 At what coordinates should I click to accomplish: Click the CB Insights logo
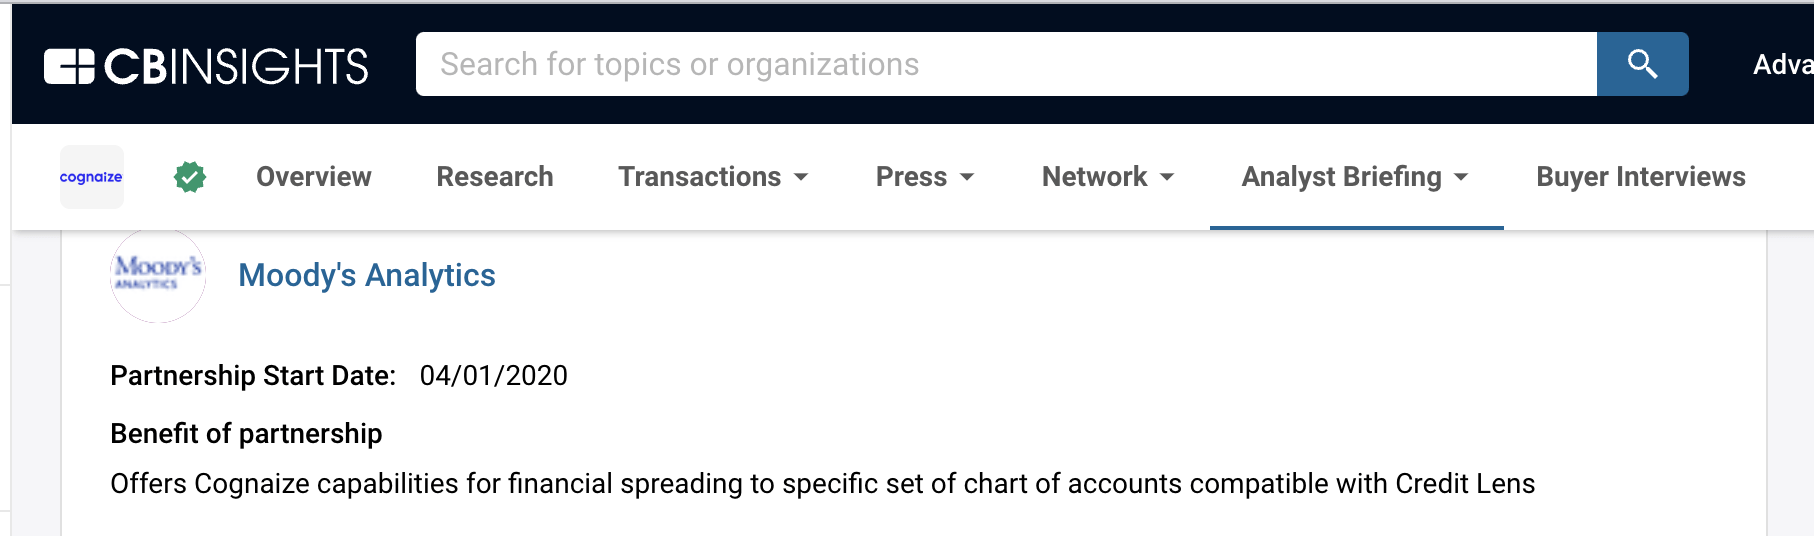[x=206, y=66]
